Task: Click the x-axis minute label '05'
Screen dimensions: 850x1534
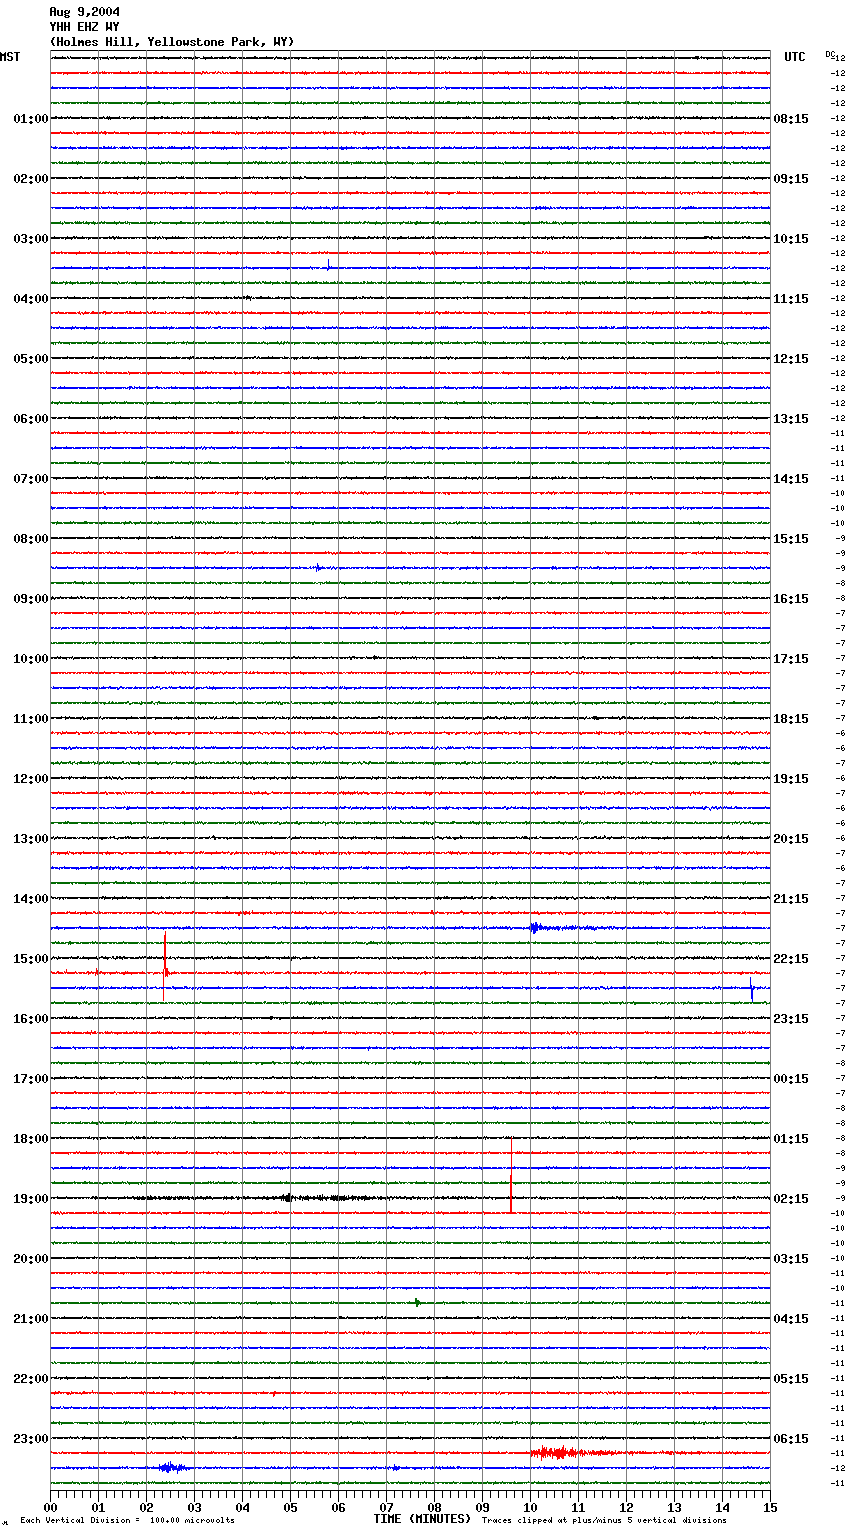Action: (x=290, y=1507)
